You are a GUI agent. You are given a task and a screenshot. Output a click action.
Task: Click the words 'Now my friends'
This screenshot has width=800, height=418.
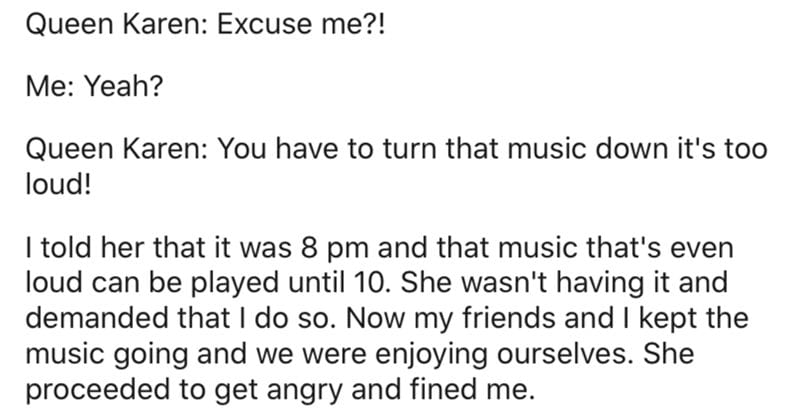451,319
